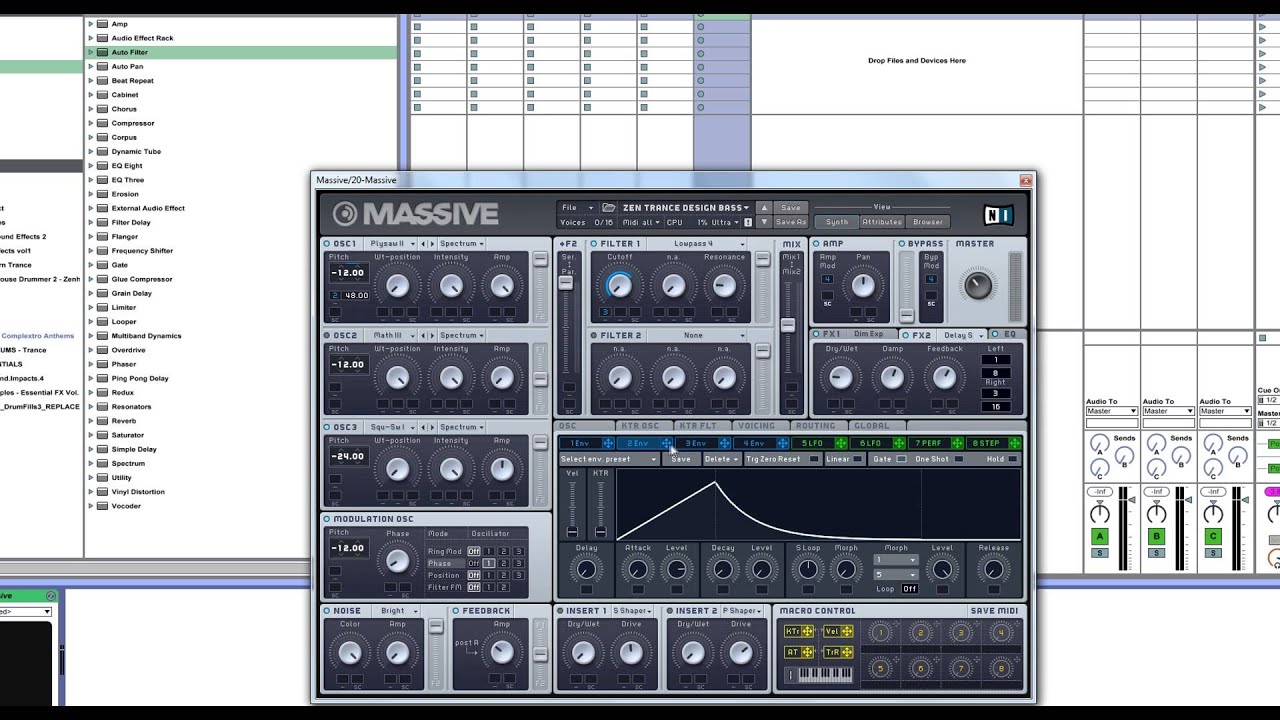Adjust the Mix1/Mix2 filter mix fader
This screenshot has width=1280, height=720.
788,325
